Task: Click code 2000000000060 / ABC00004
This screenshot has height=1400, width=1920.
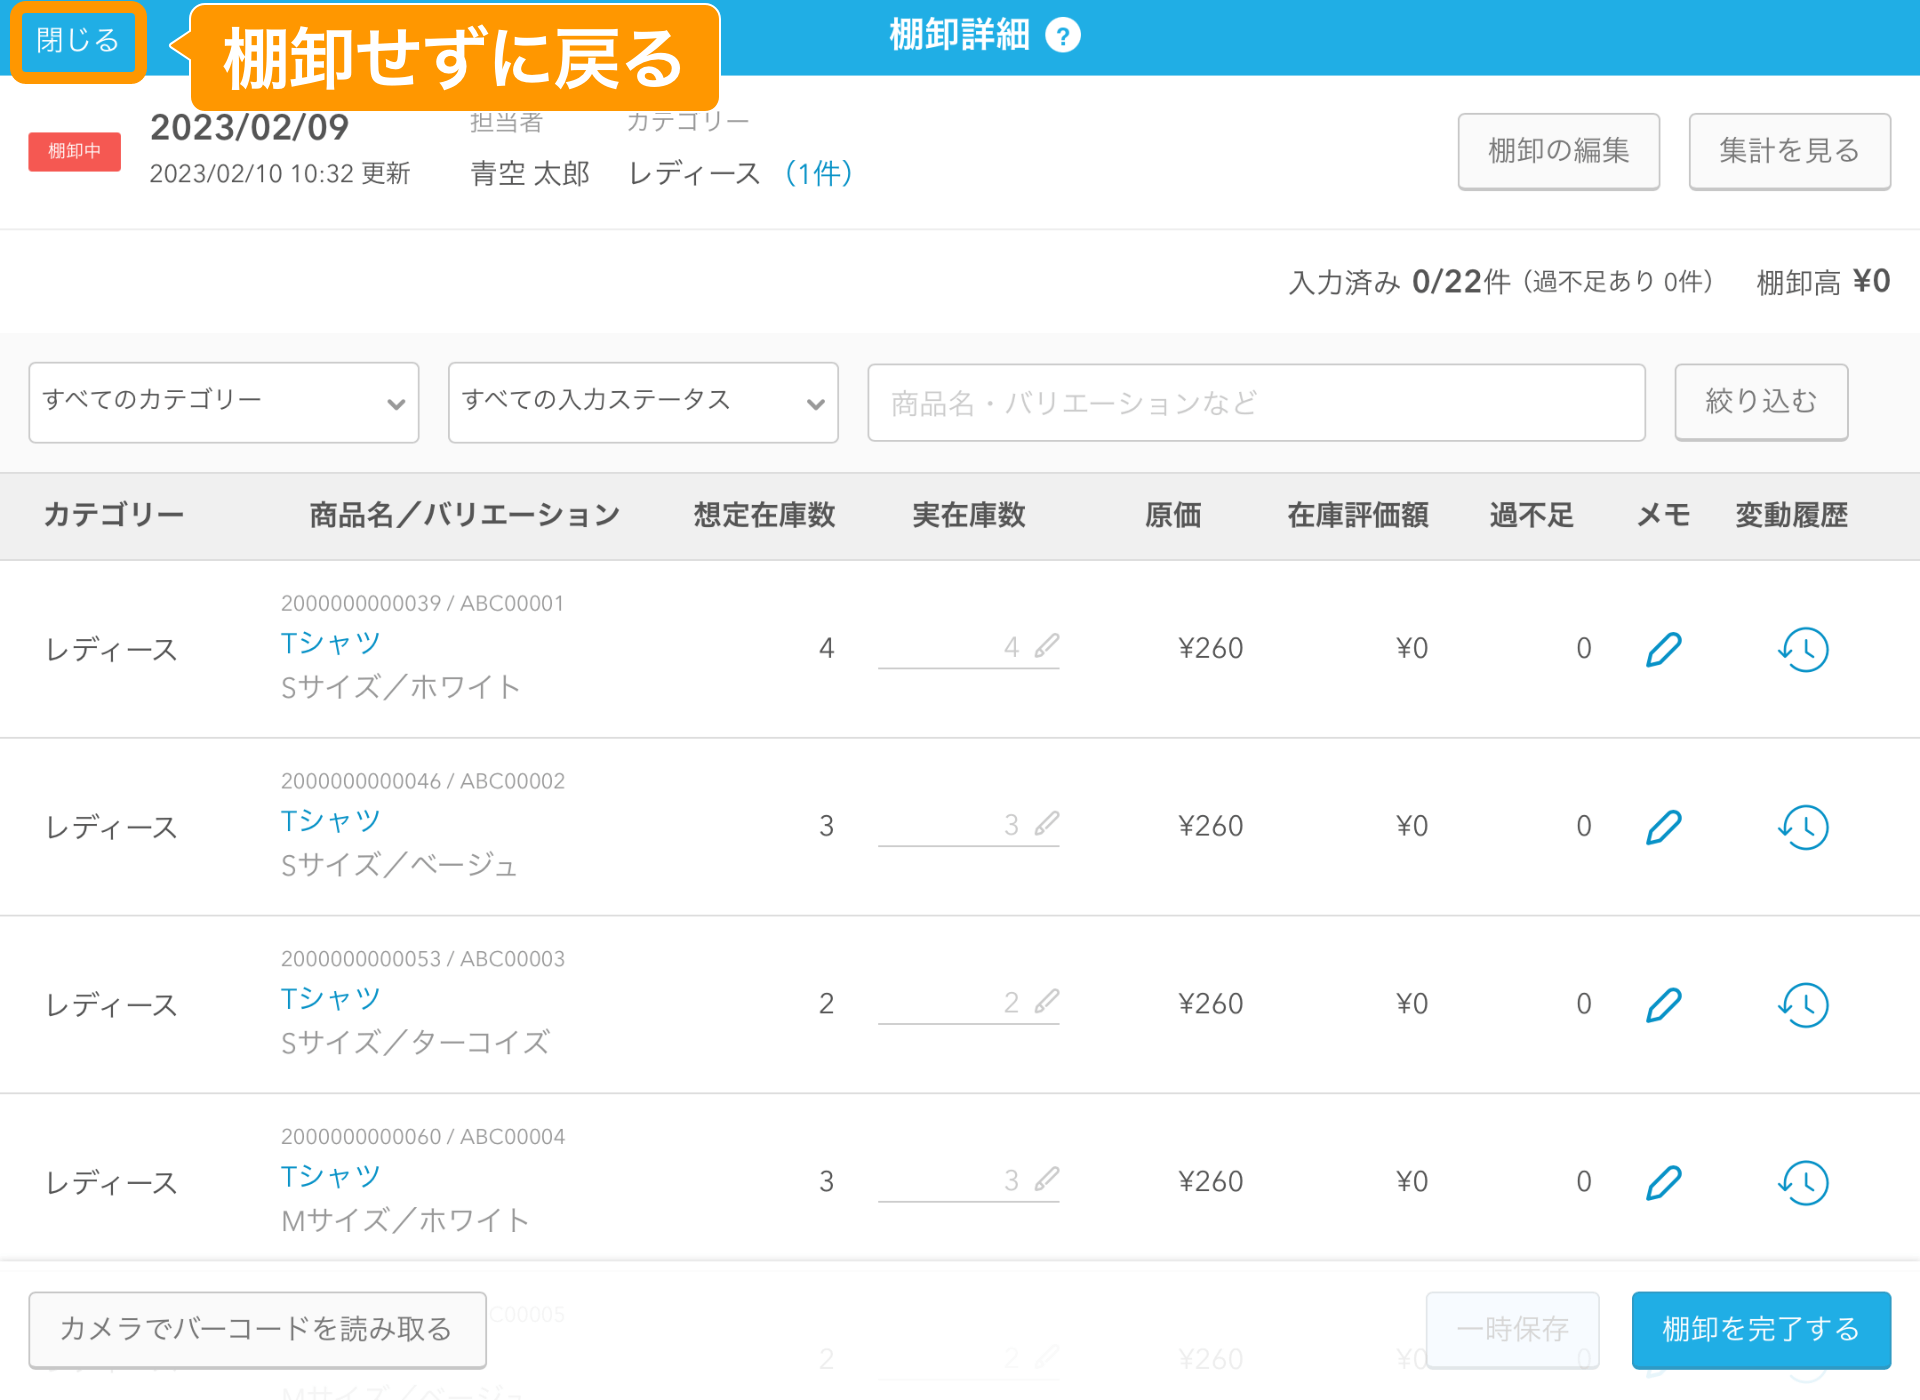Action: click(422, 1136)
